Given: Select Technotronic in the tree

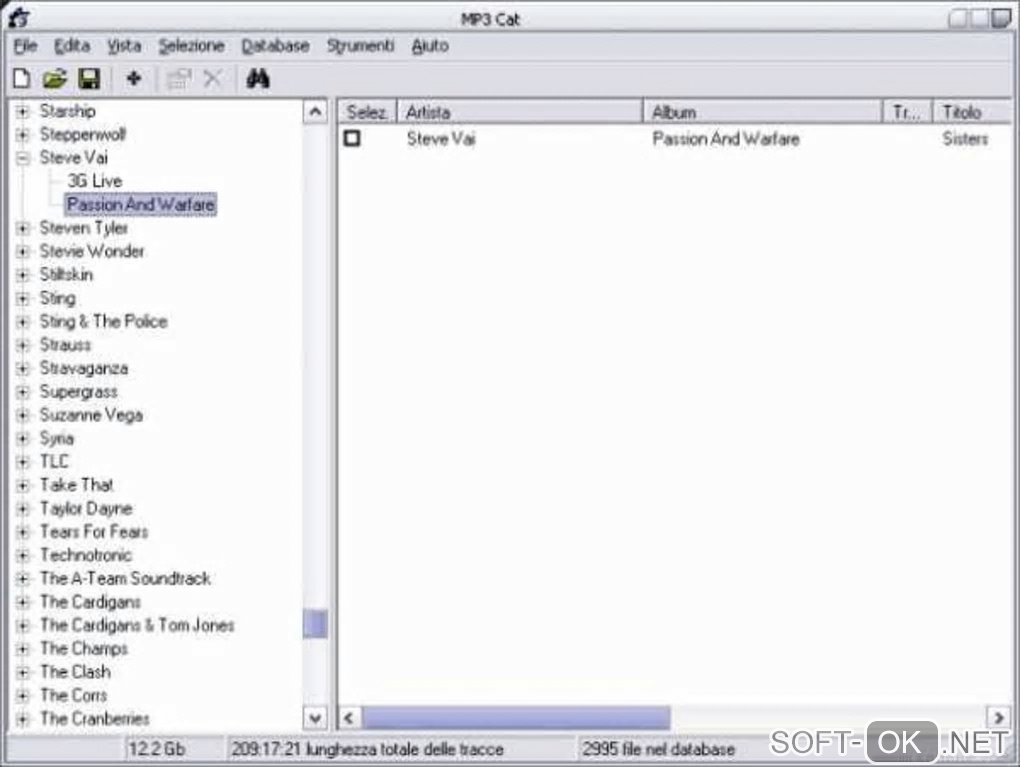Looking at the screenshot, I should point(86,555).
